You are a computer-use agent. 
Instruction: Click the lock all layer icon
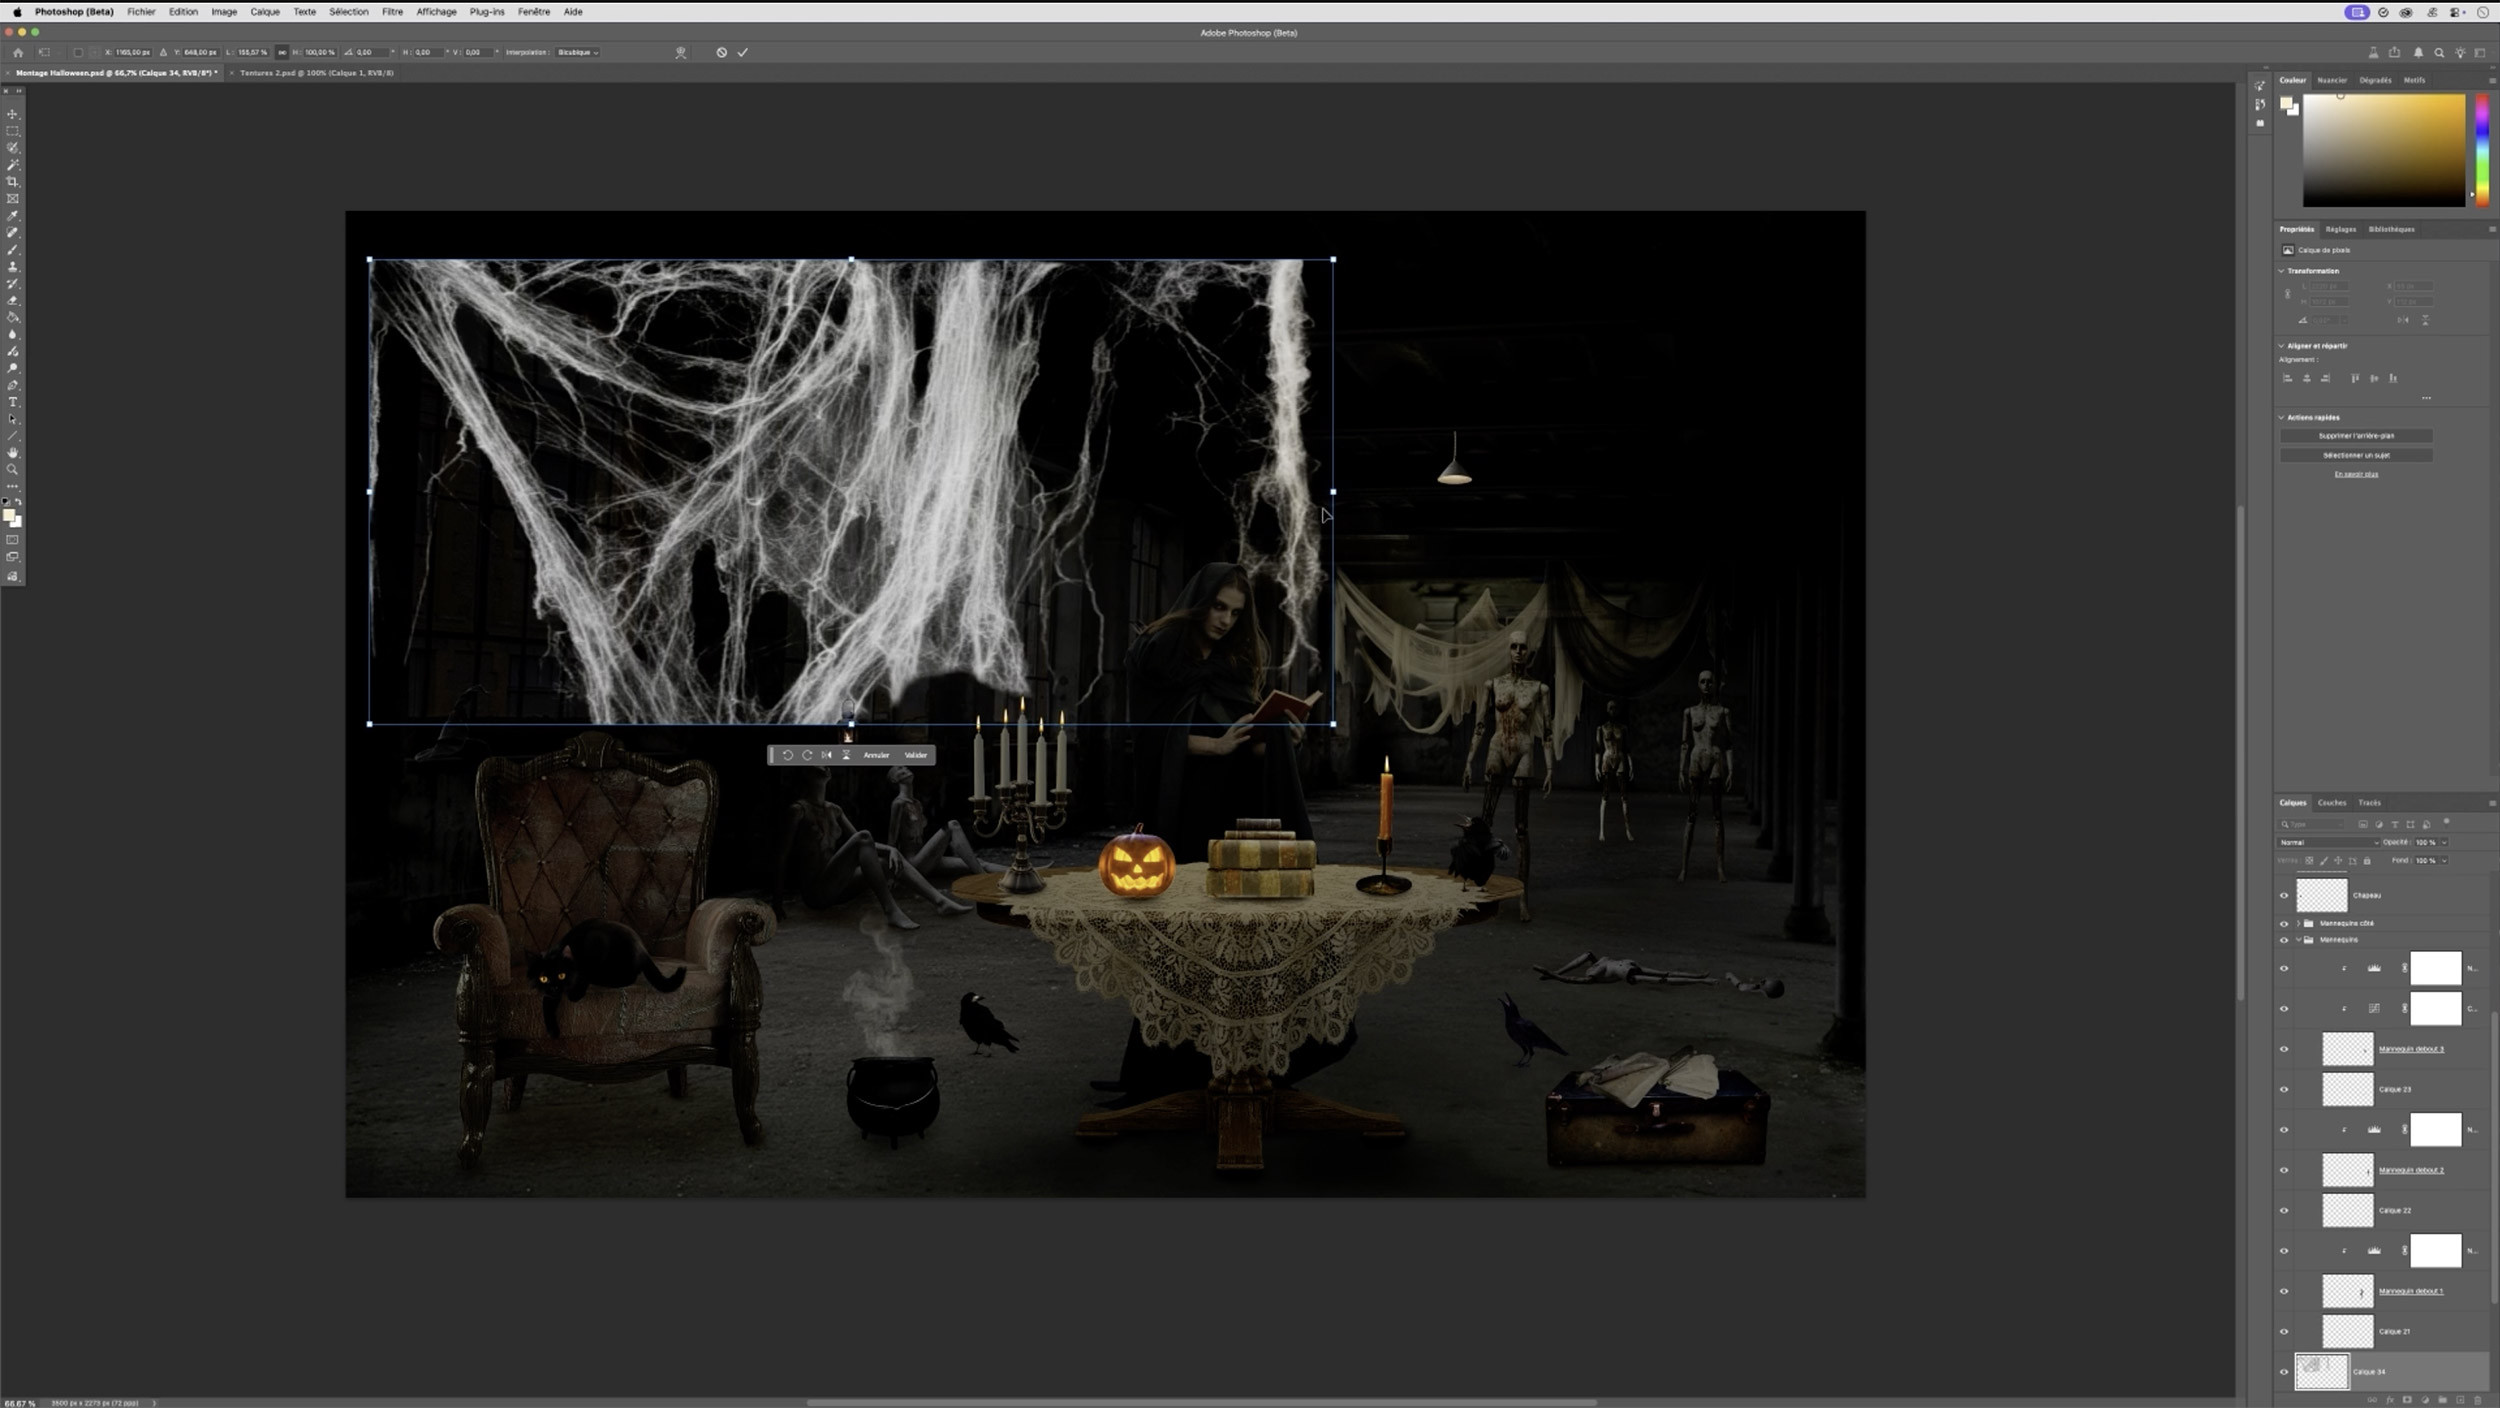(2366, 860)
